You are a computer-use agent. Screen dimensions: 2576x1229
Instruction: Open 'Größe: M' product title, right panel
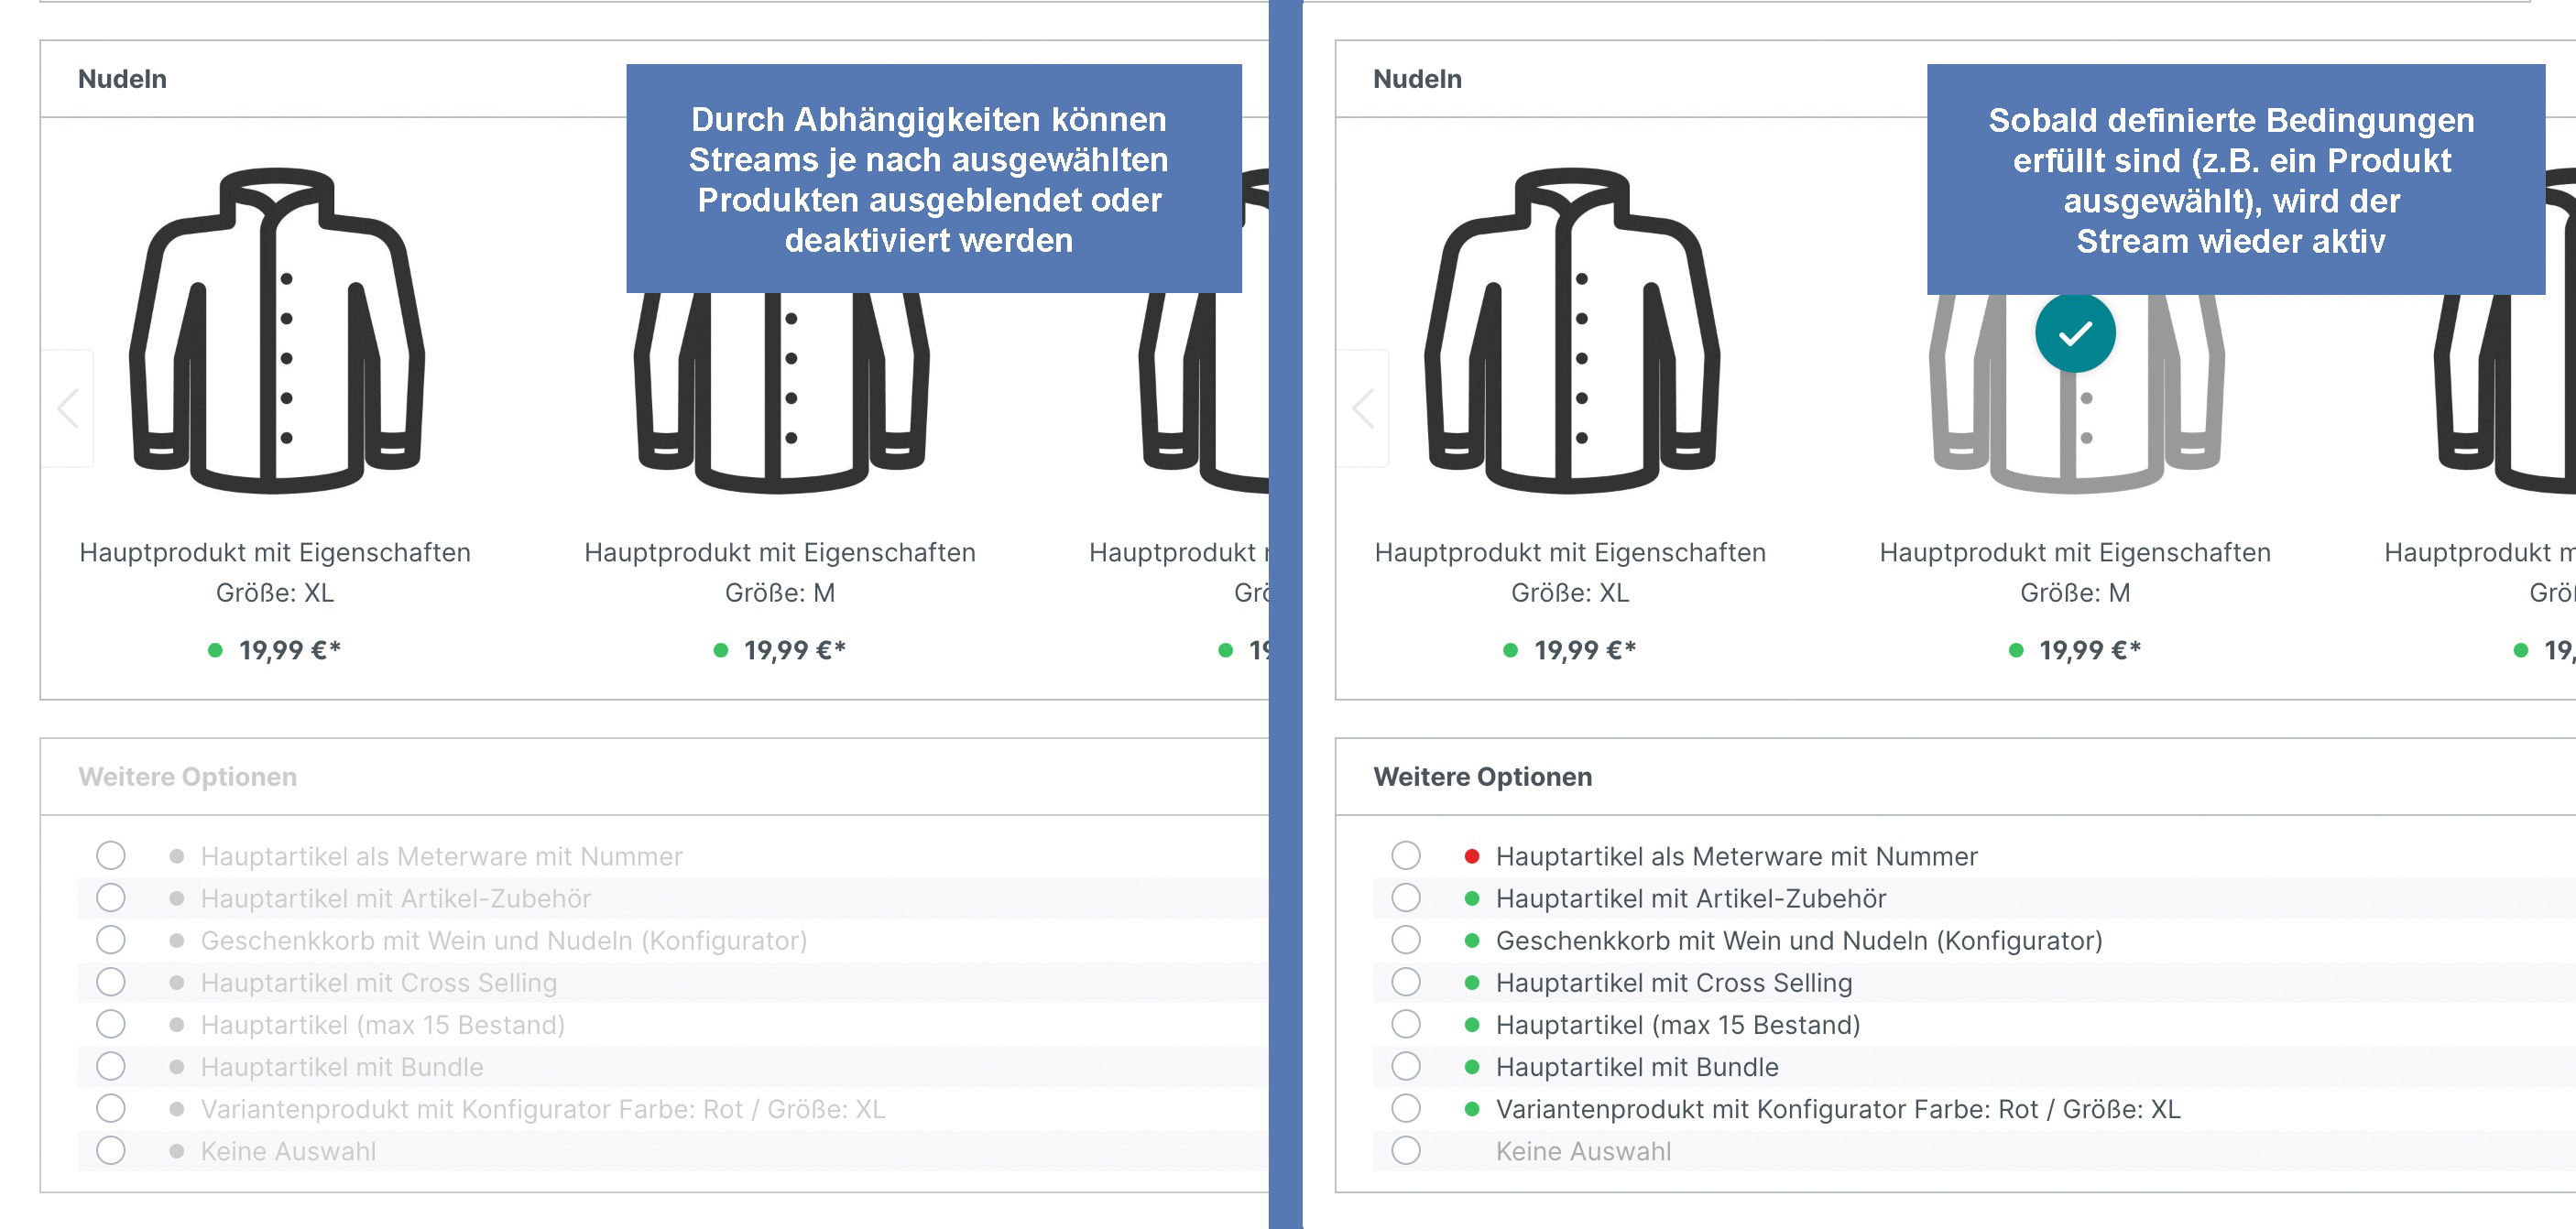coord(2075,572)
